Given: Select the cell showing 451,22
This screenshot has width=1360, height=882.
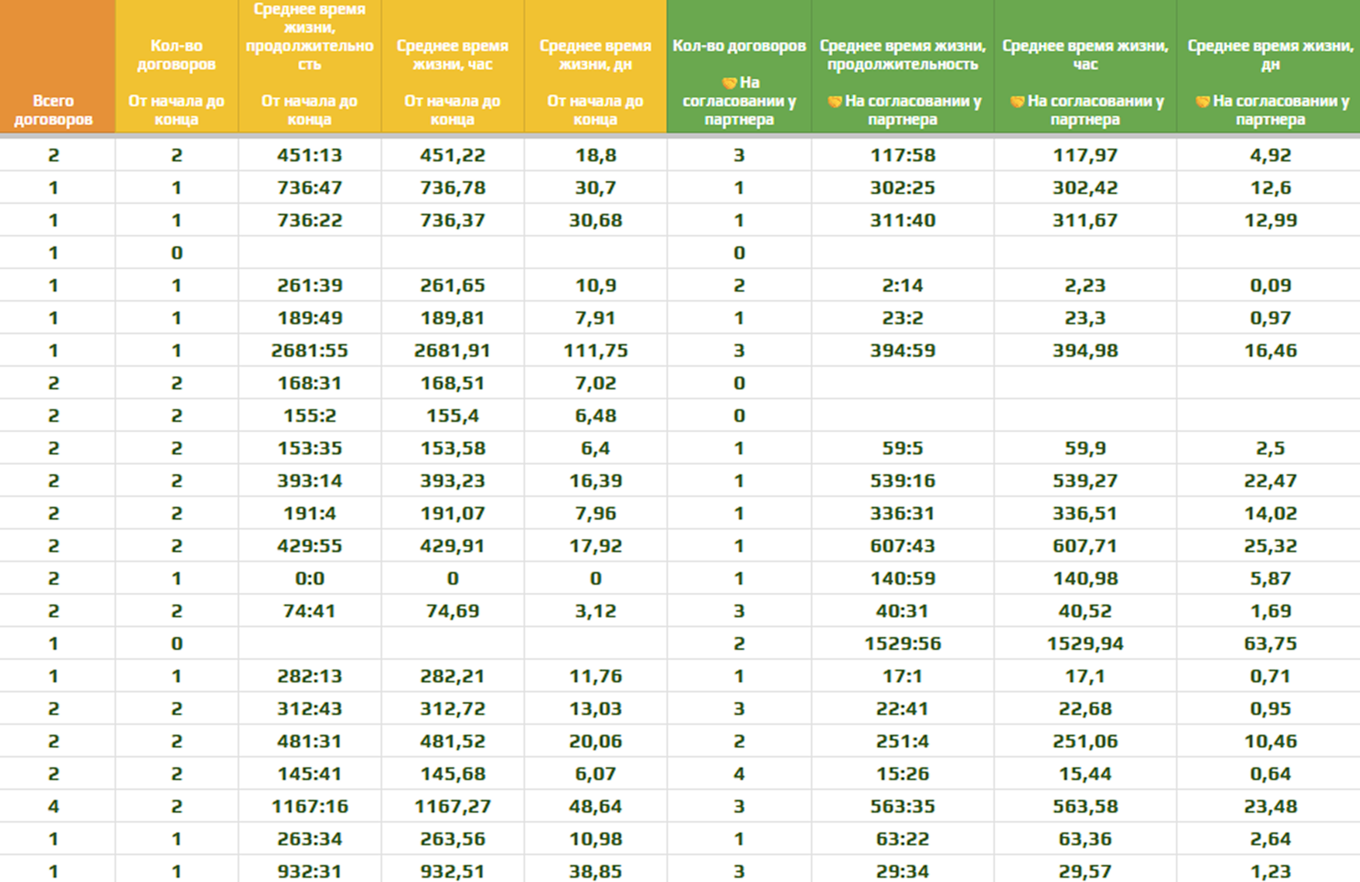Looking at the screenshot, I should tap(452, 155).
